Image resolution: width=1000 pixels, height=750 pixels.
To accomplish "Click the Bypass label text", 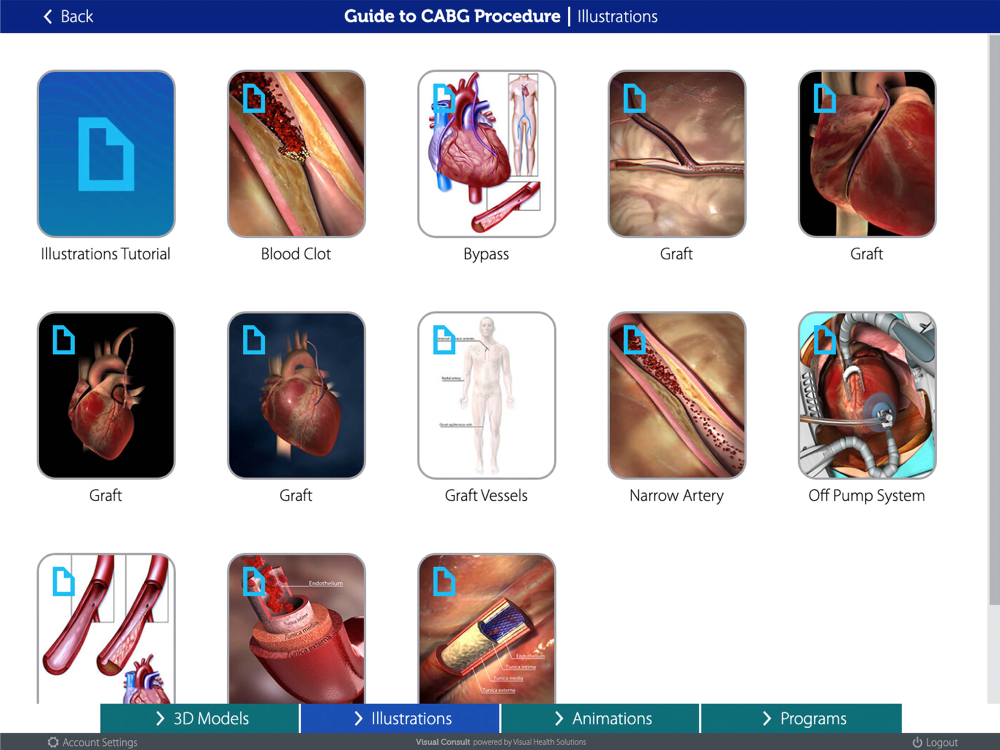I will click(486, 254).
